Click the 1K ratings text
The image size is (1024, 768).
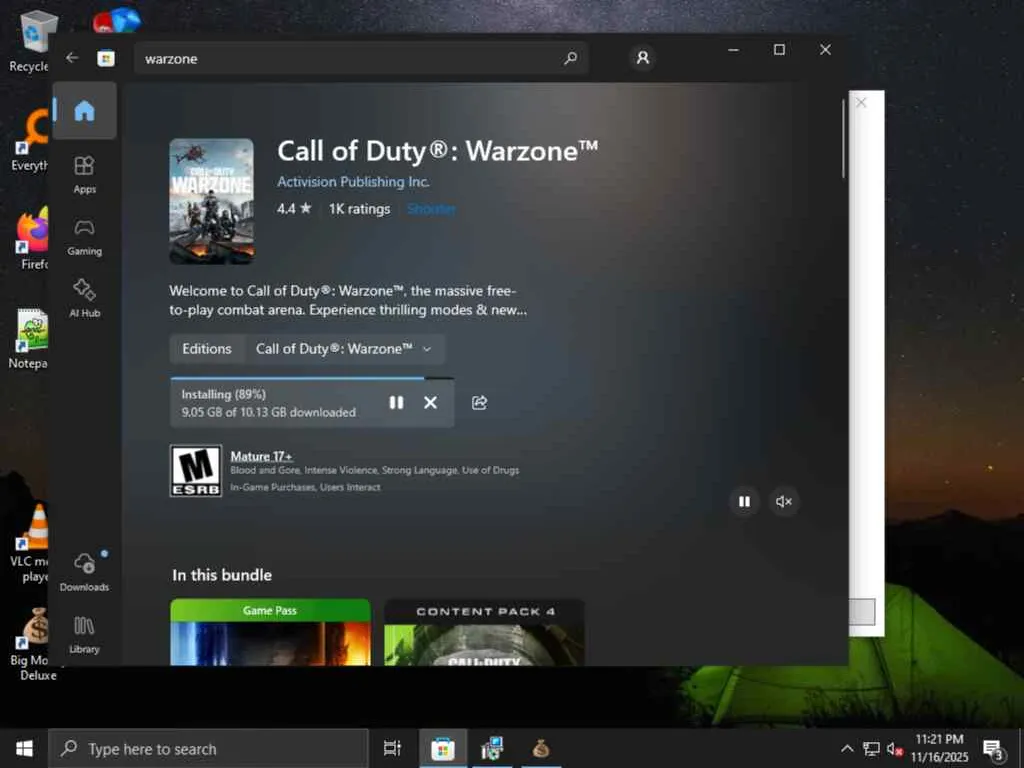359,209
